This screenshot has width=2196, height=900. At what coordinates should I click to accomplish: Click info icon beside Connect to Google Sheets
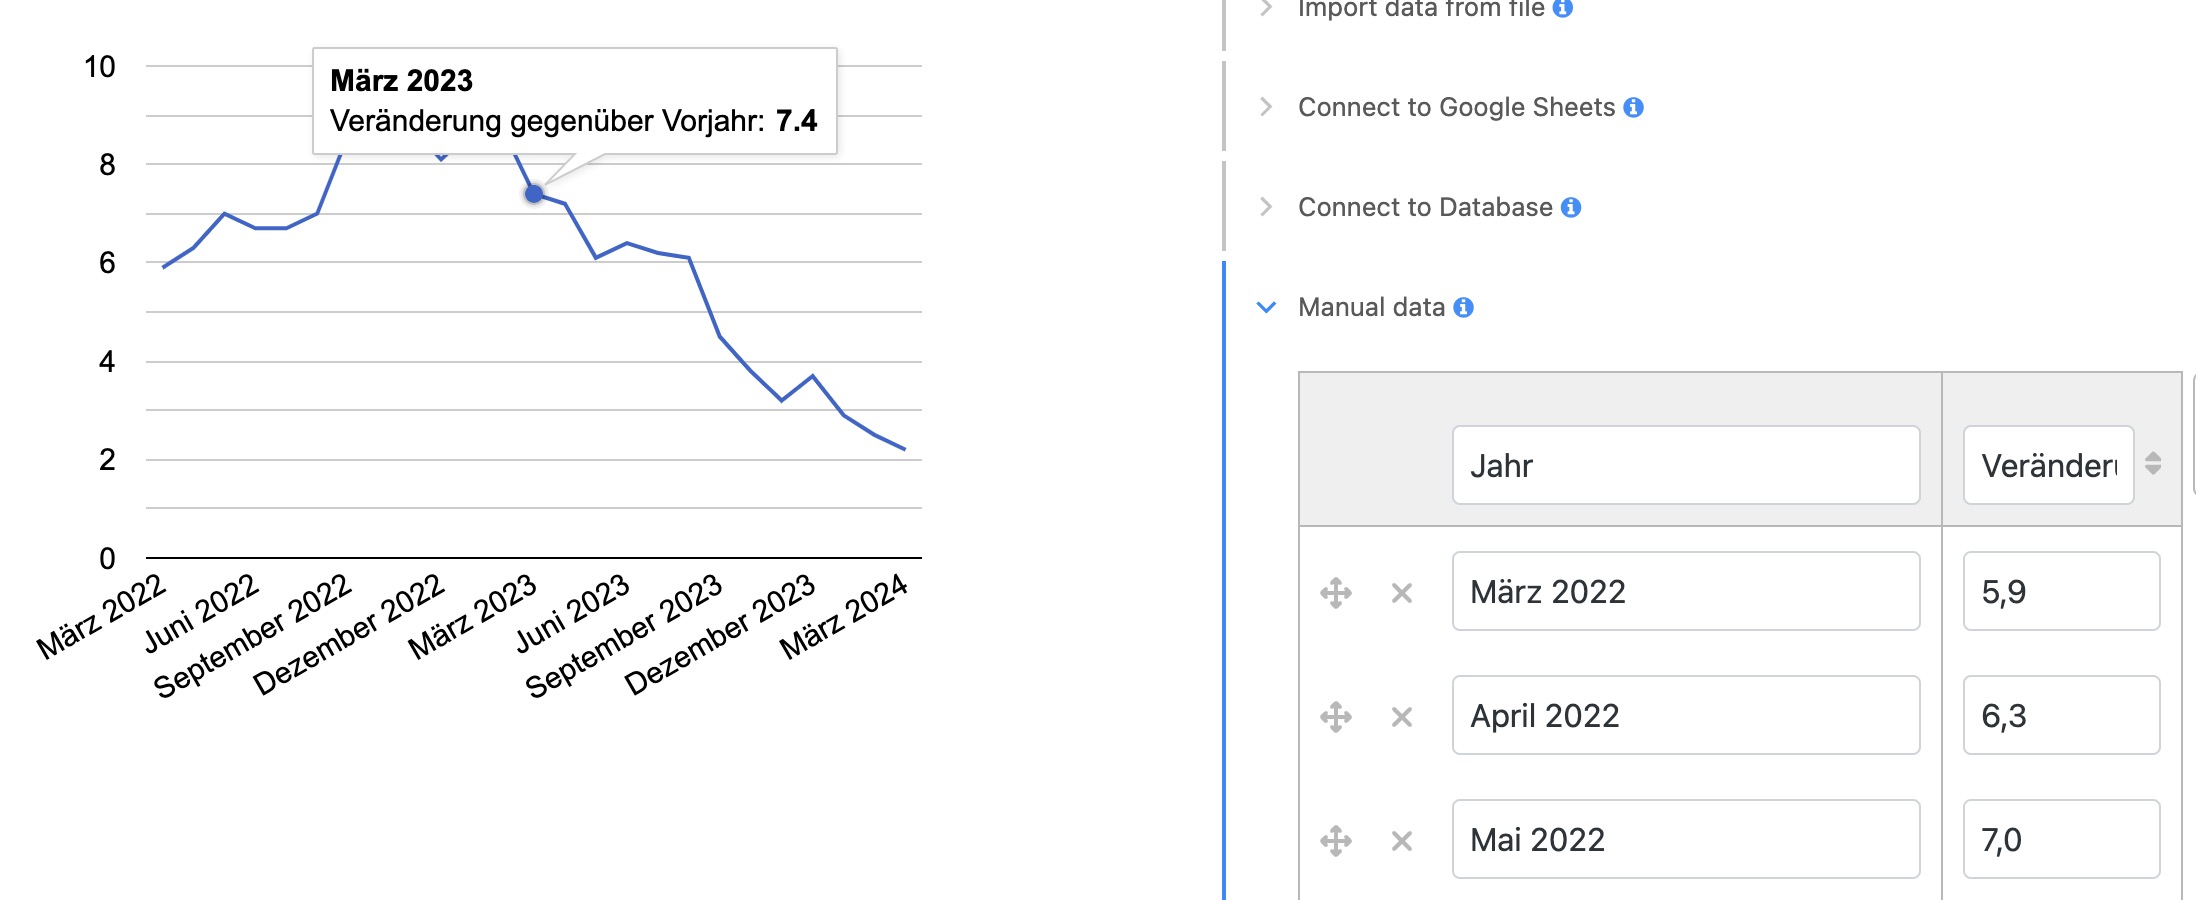1634,107
